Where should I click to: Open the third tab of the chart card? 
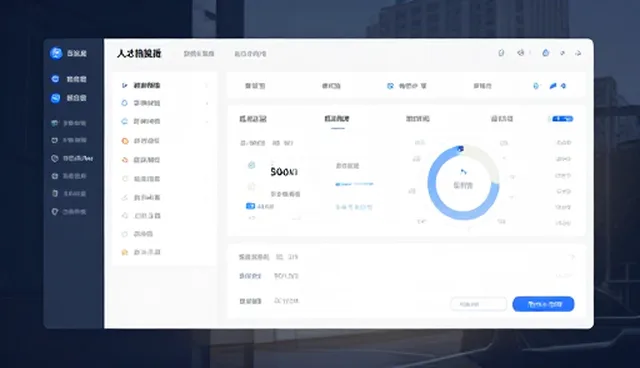[x=418, y=119]
